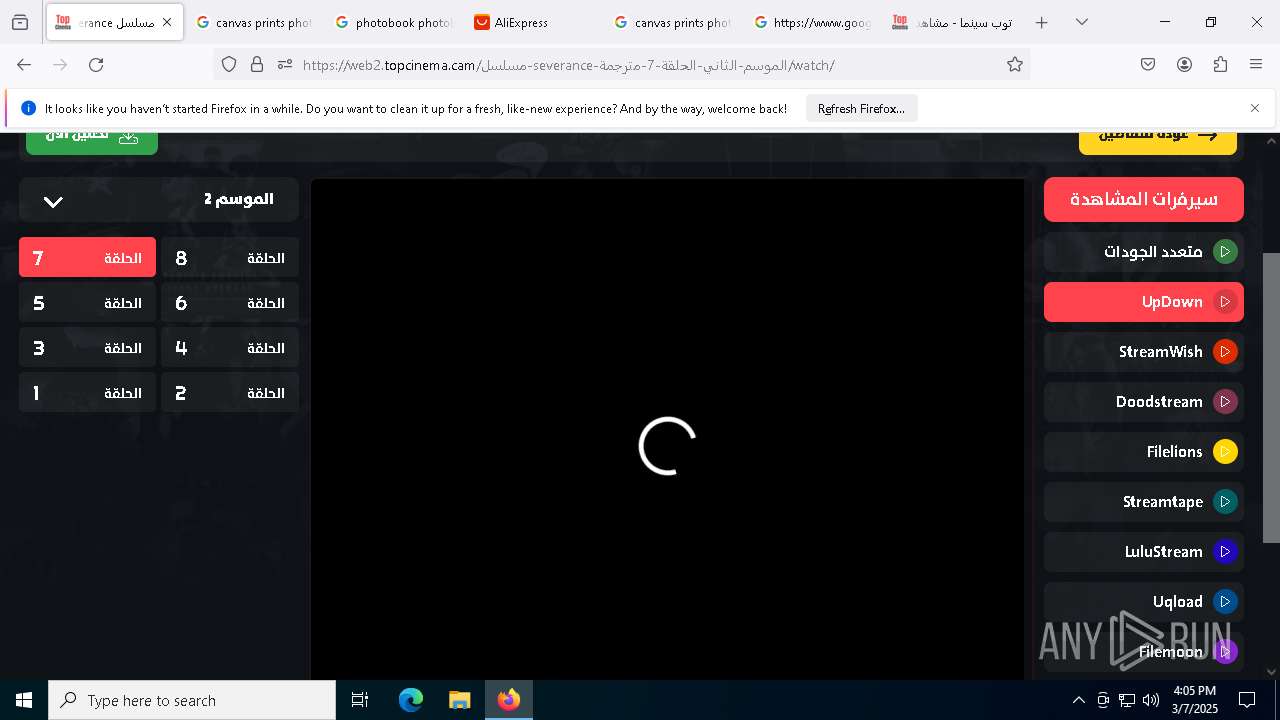Open the taskbar clock and date
Viewport: 1280px width, 720px height.
tap(1194, 700)
